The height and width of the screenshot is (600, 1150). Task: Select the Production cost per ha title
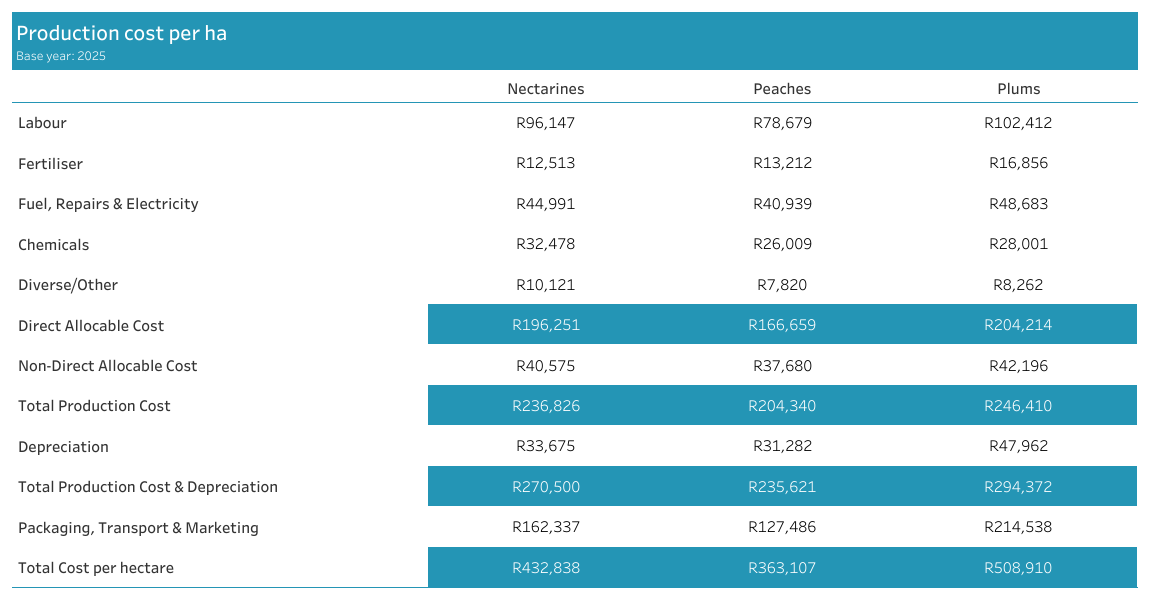point(121,33)
